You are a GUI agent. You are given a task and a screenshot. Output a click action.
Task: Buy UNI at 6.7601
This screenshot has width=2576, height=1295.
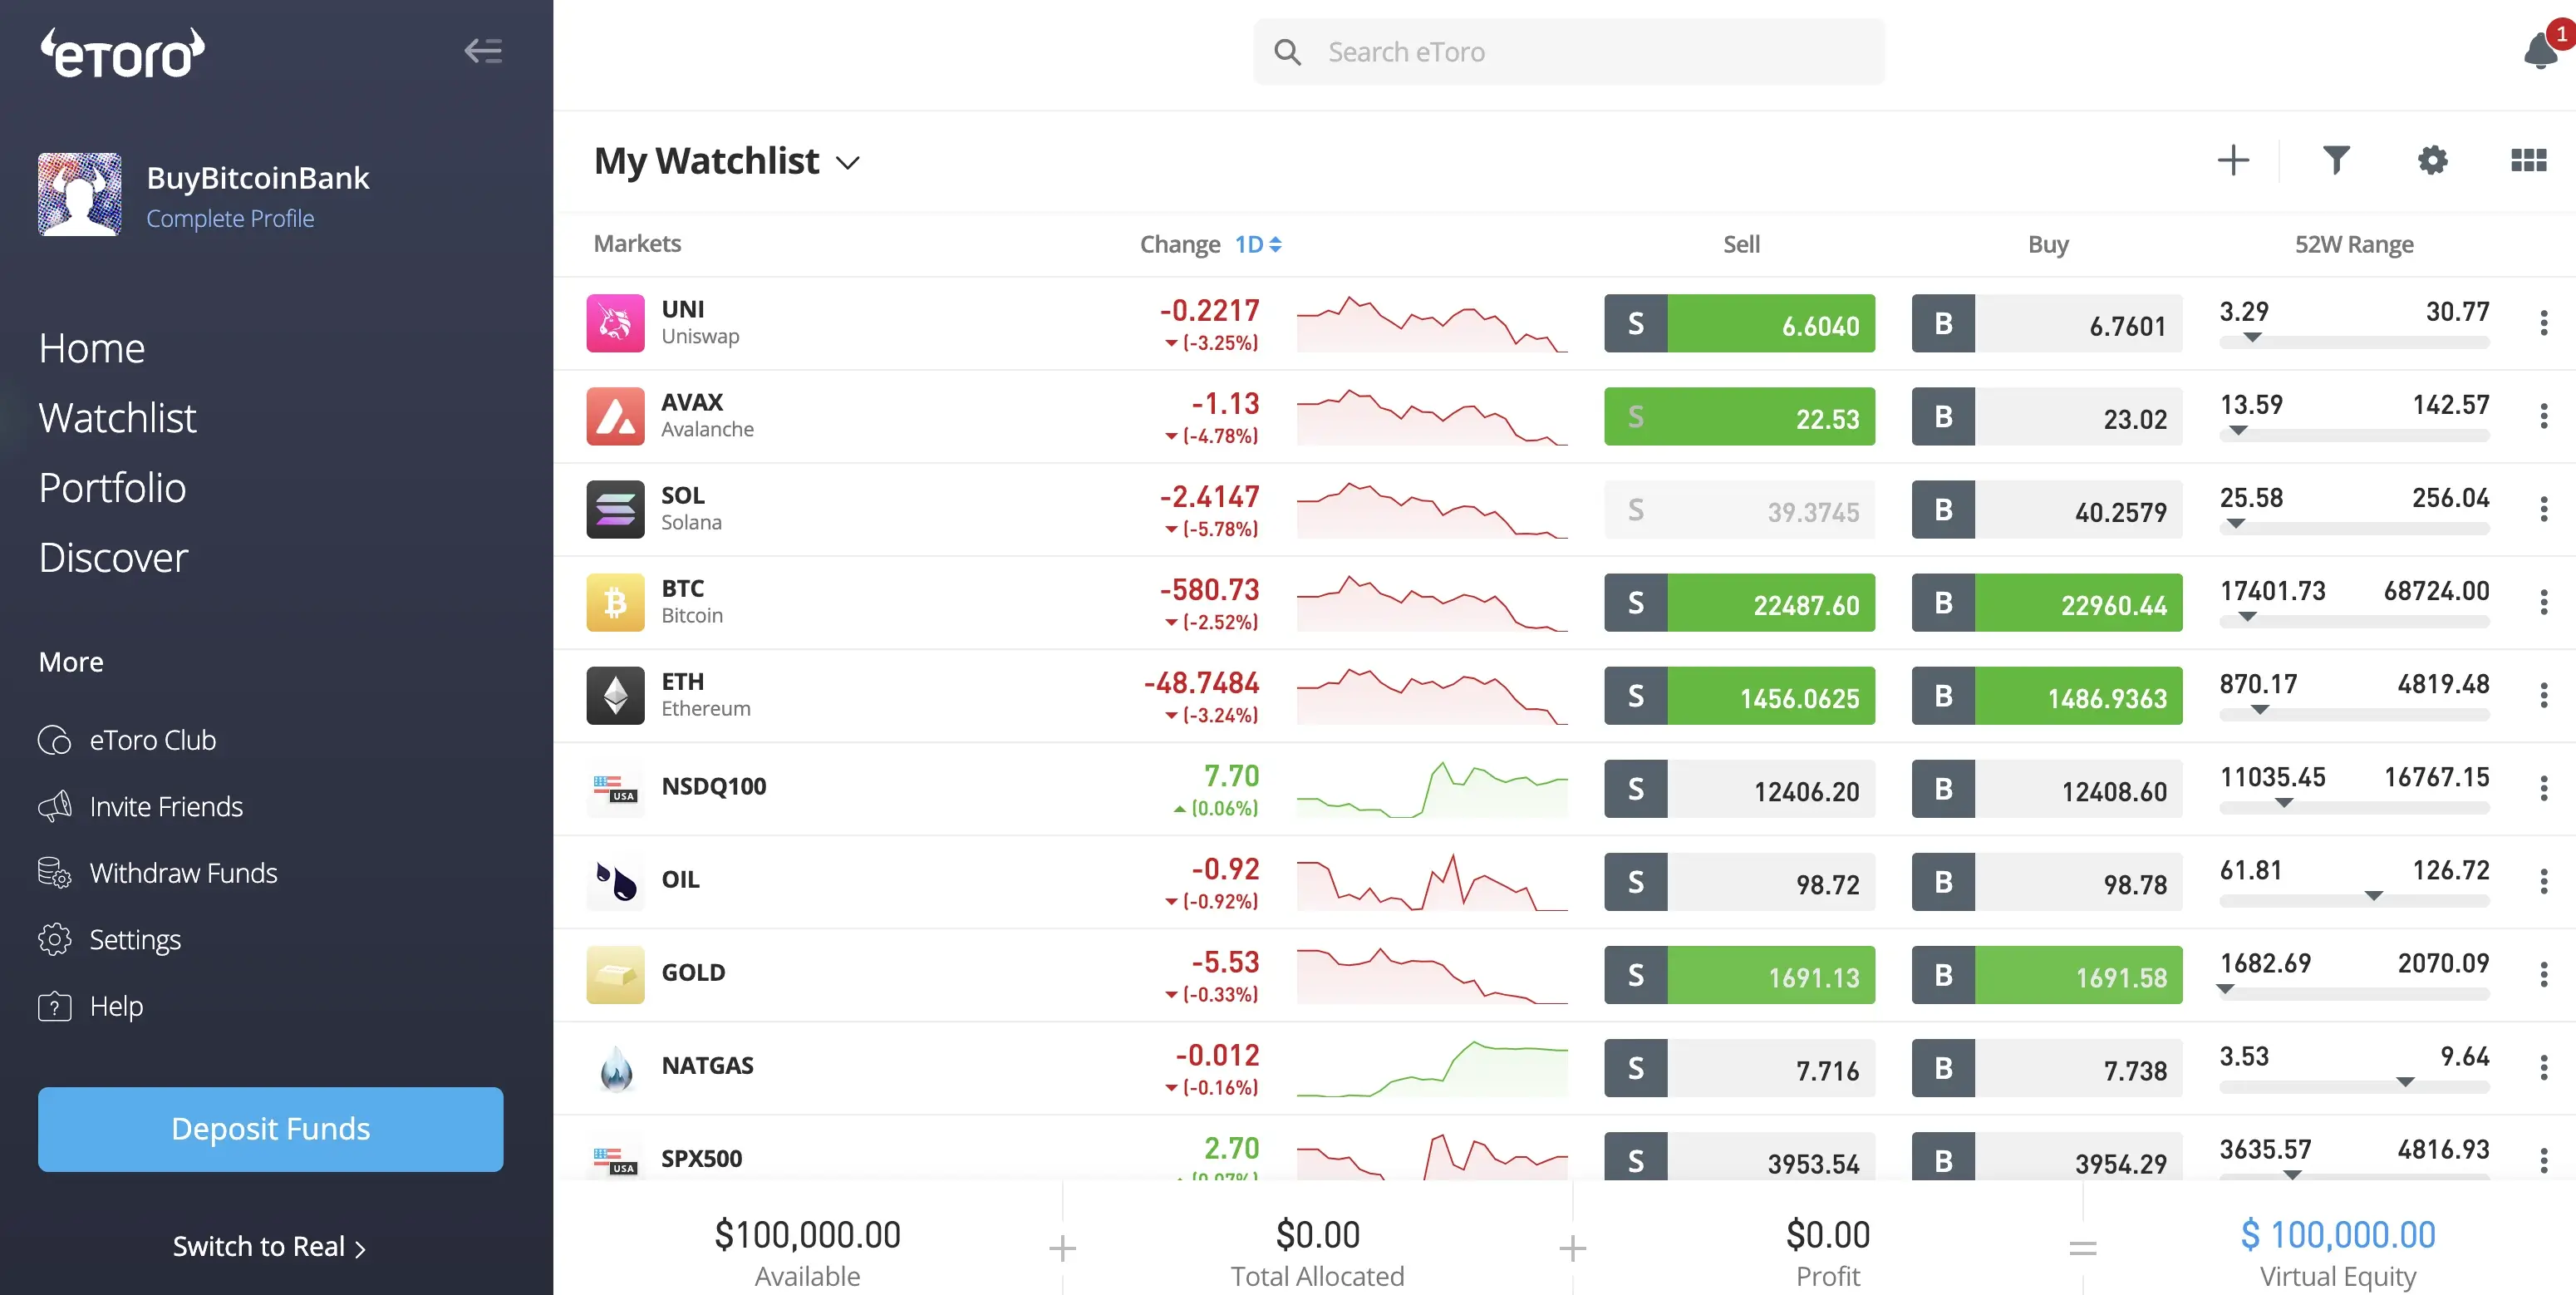[x=2046, y=323]
